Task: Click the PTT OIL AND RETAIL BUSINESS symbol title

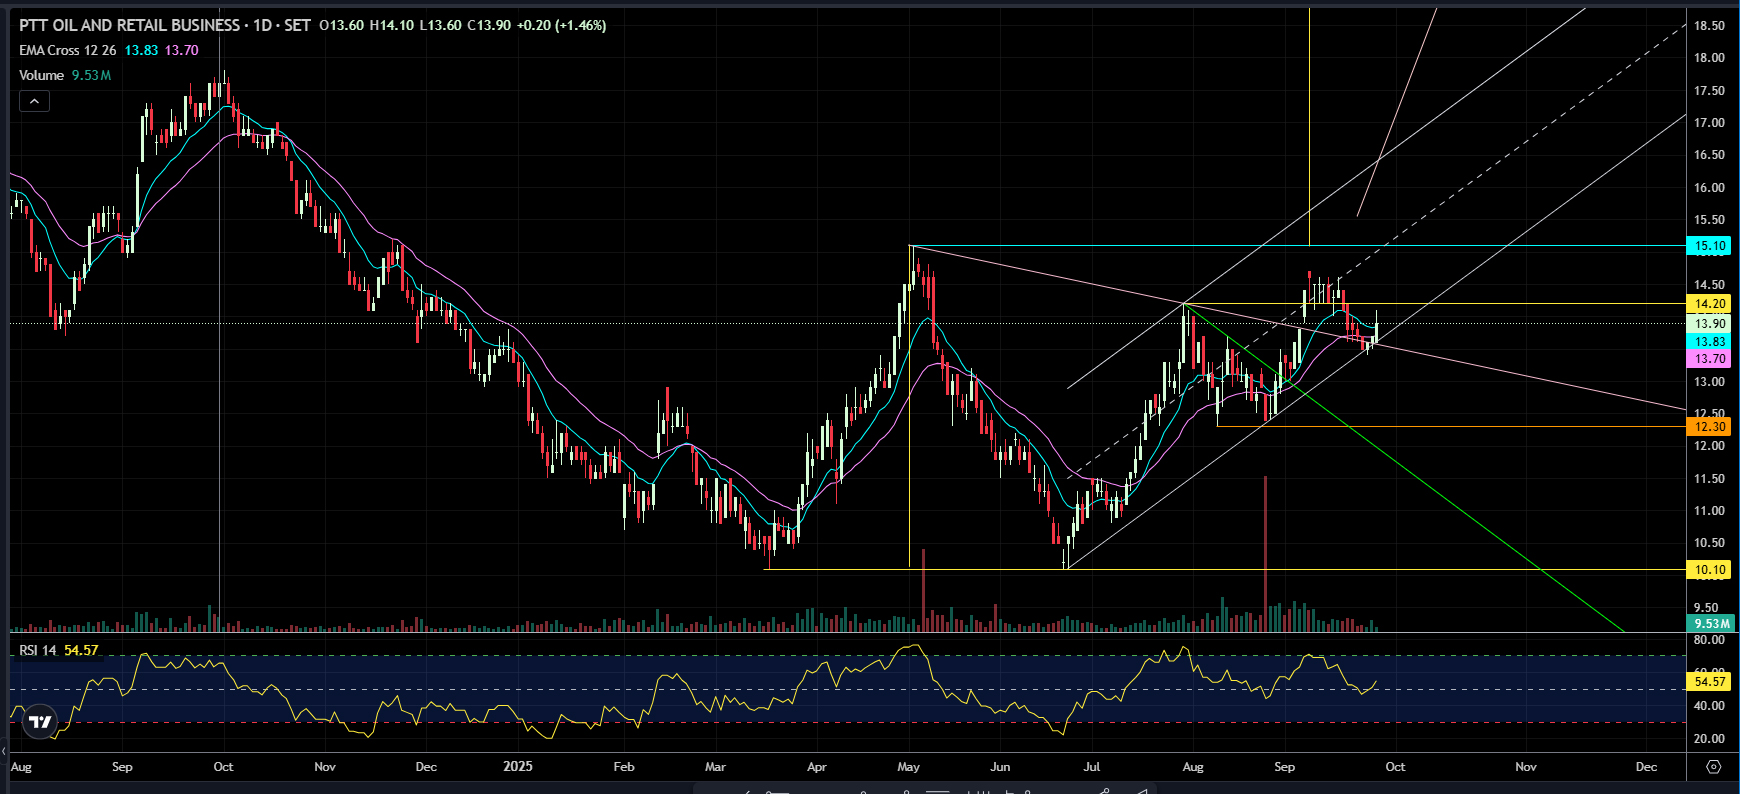Action: (x=130, y=25)
